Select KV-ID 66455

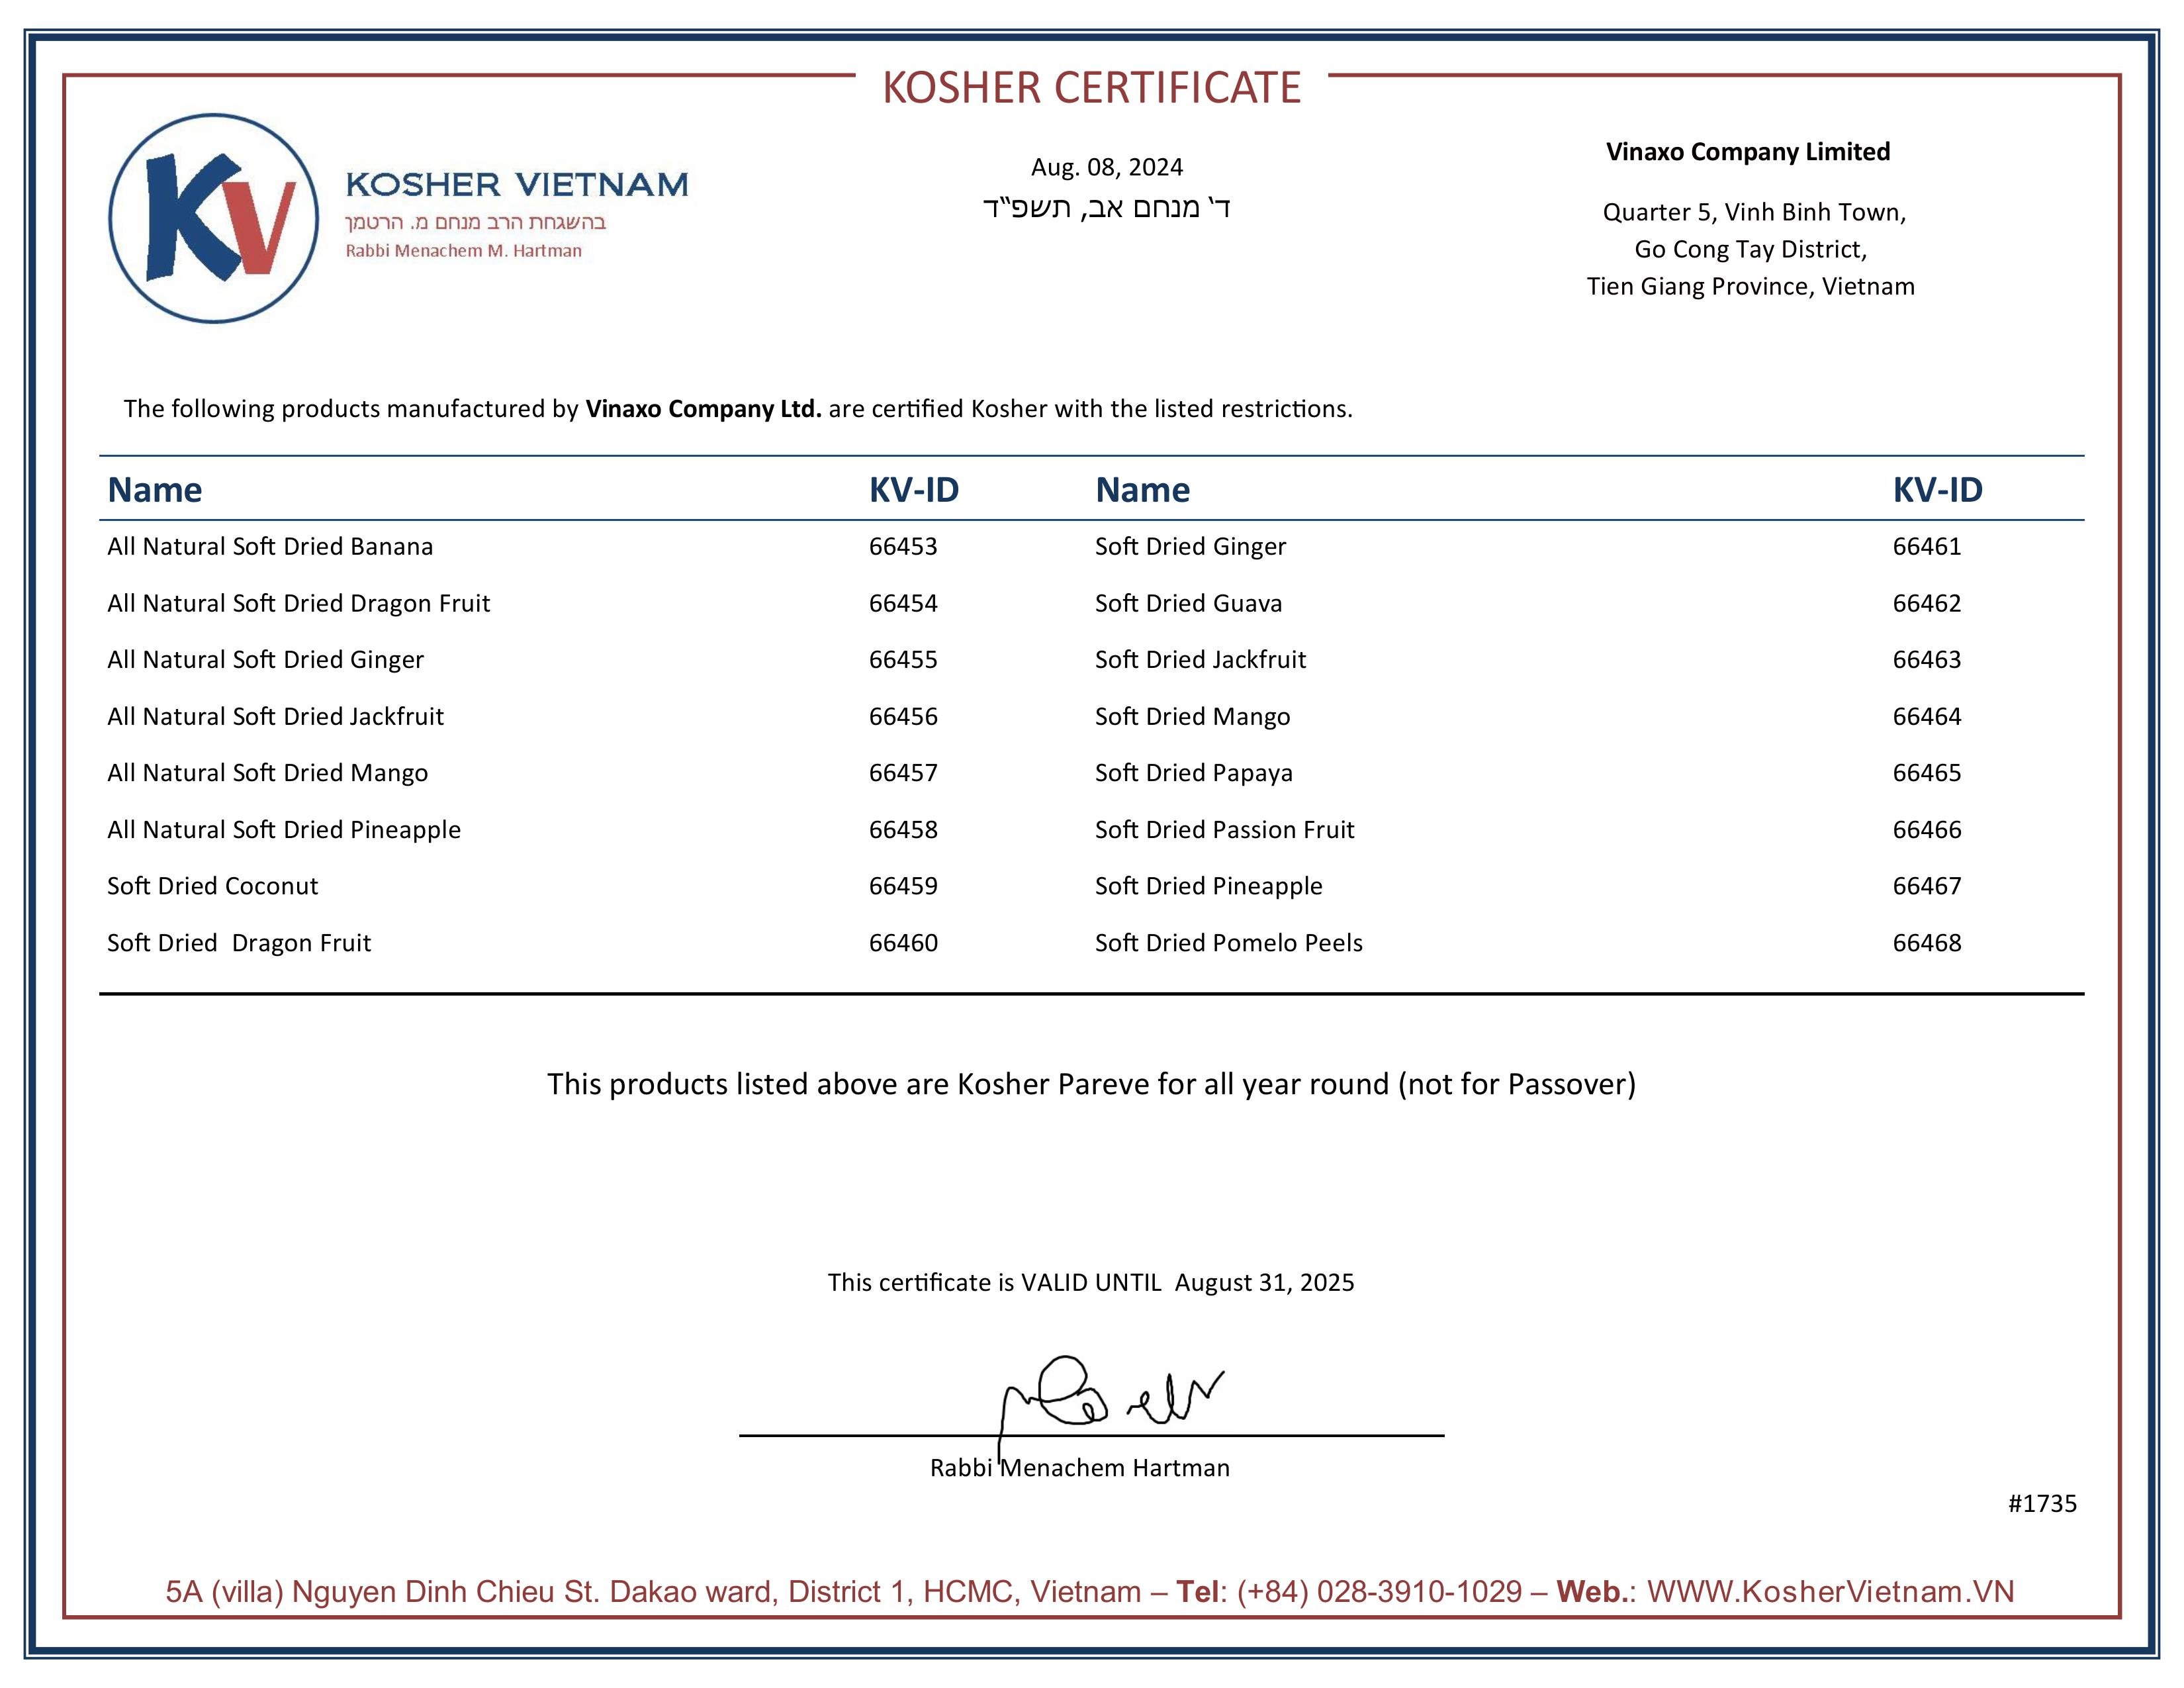(903, 659)
